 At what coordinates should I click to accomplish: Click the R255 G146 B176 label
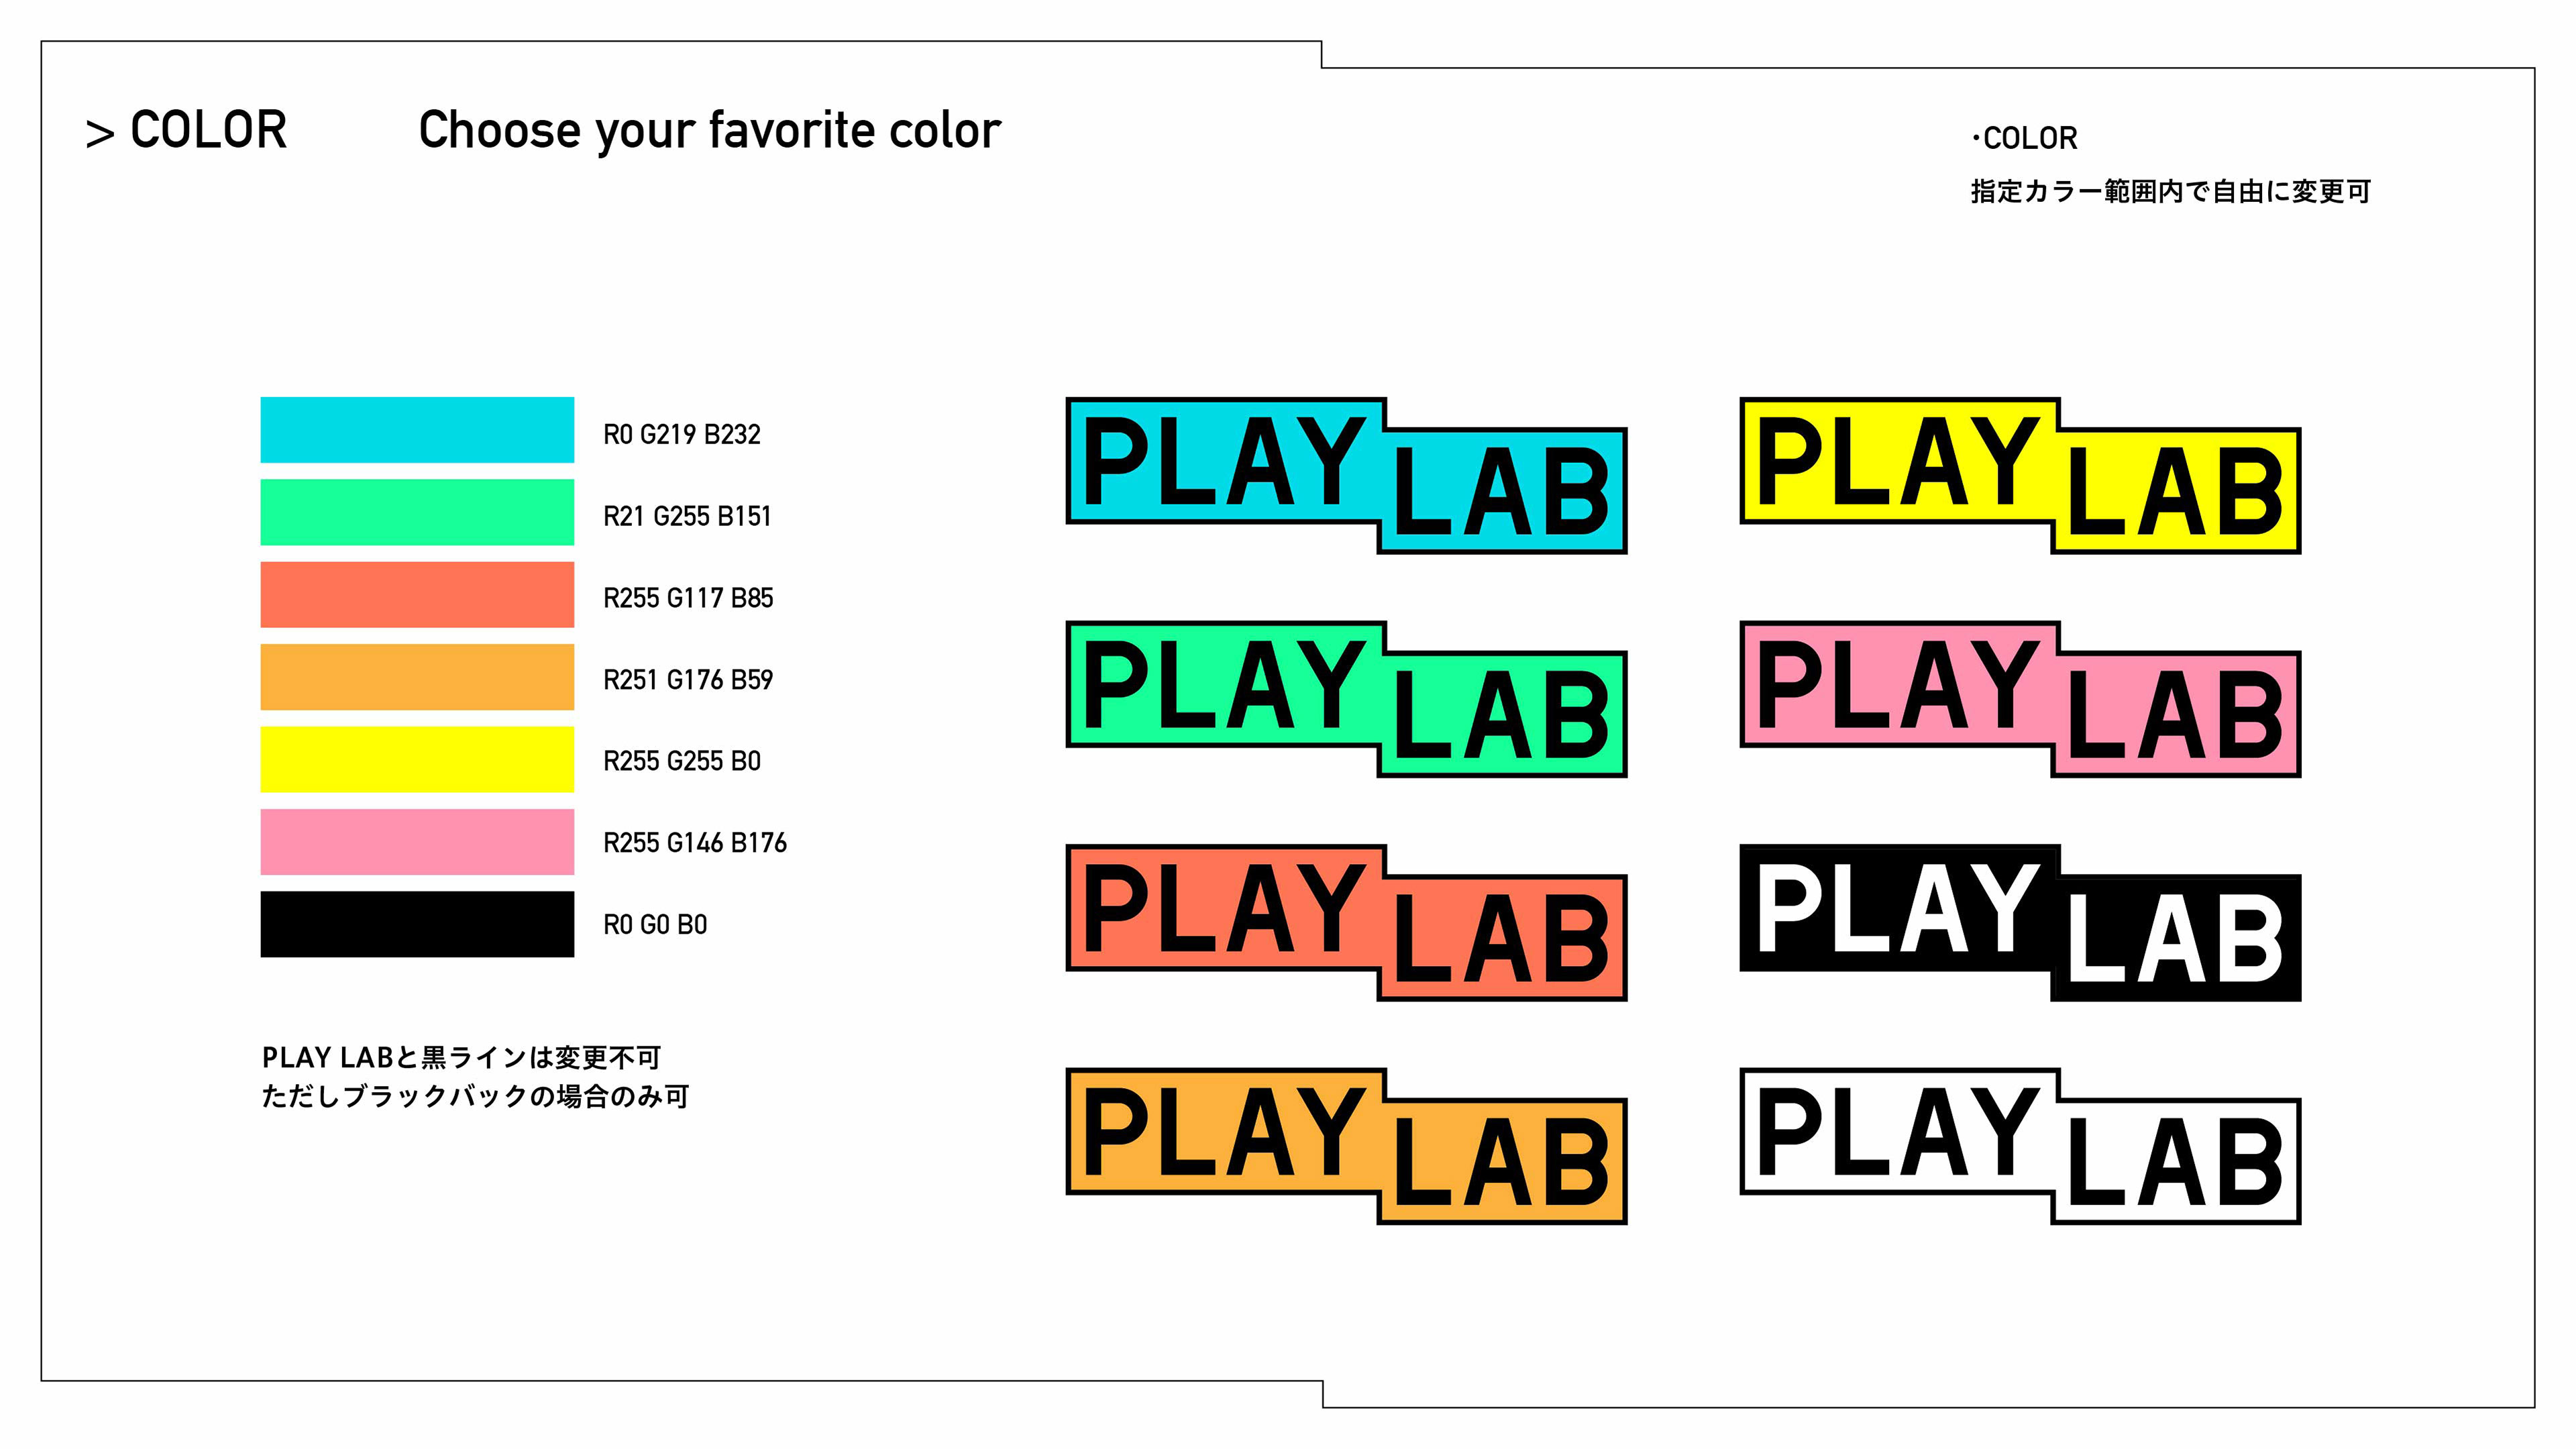pyautogui.click(x=694, y=843)
